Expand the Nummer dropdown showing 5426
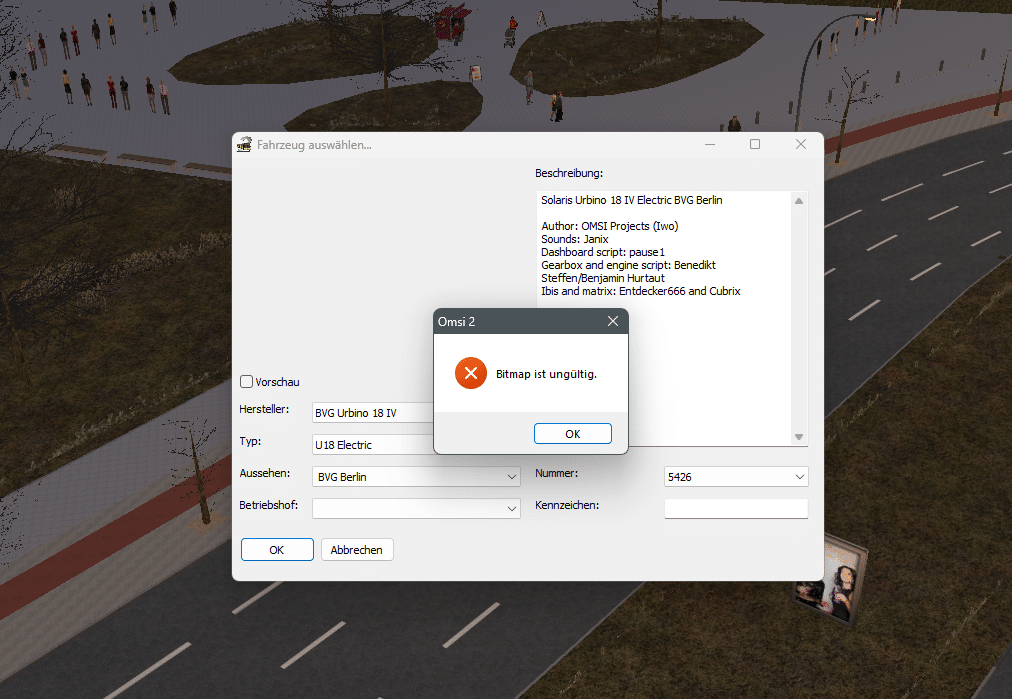The image size is (1012, 699). point(799,478)
